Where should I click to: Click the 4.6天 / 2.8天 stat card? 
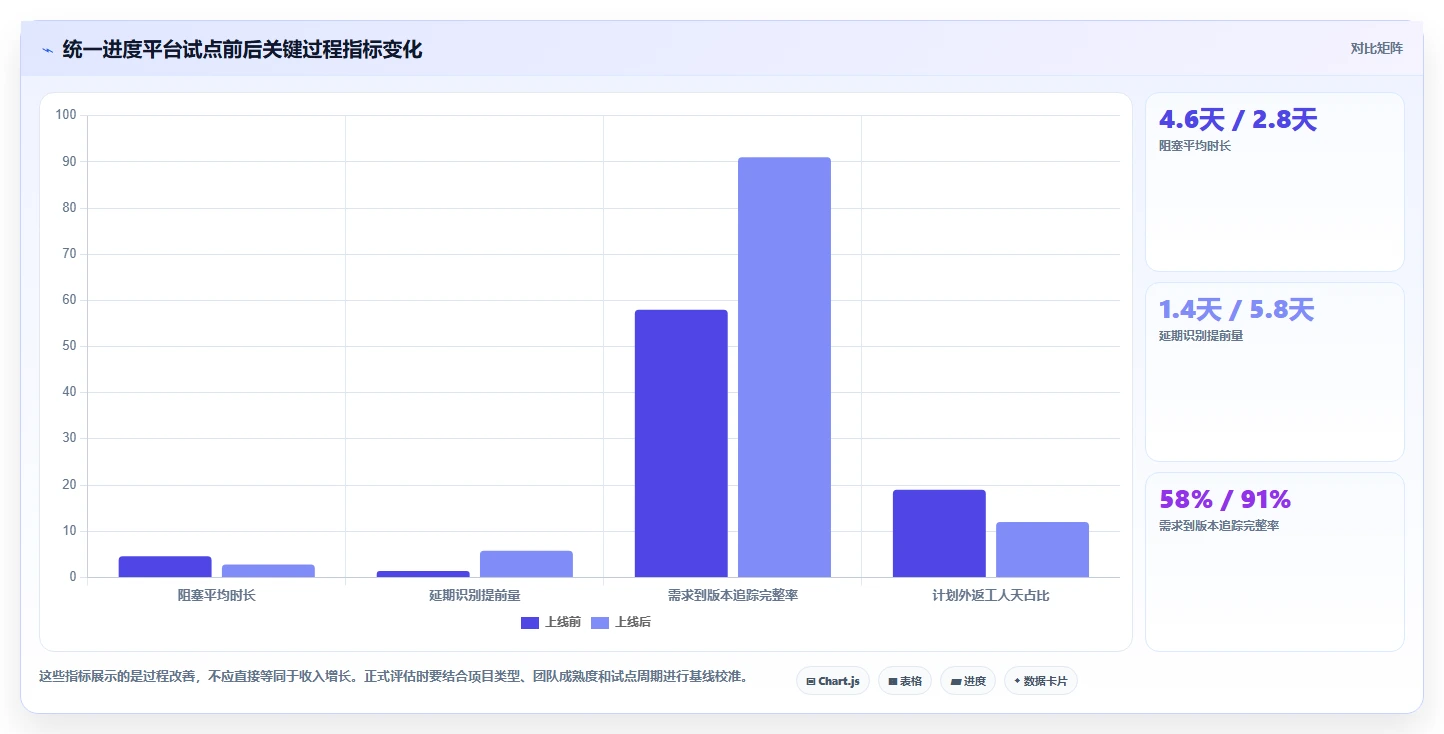coord(1275,182)
